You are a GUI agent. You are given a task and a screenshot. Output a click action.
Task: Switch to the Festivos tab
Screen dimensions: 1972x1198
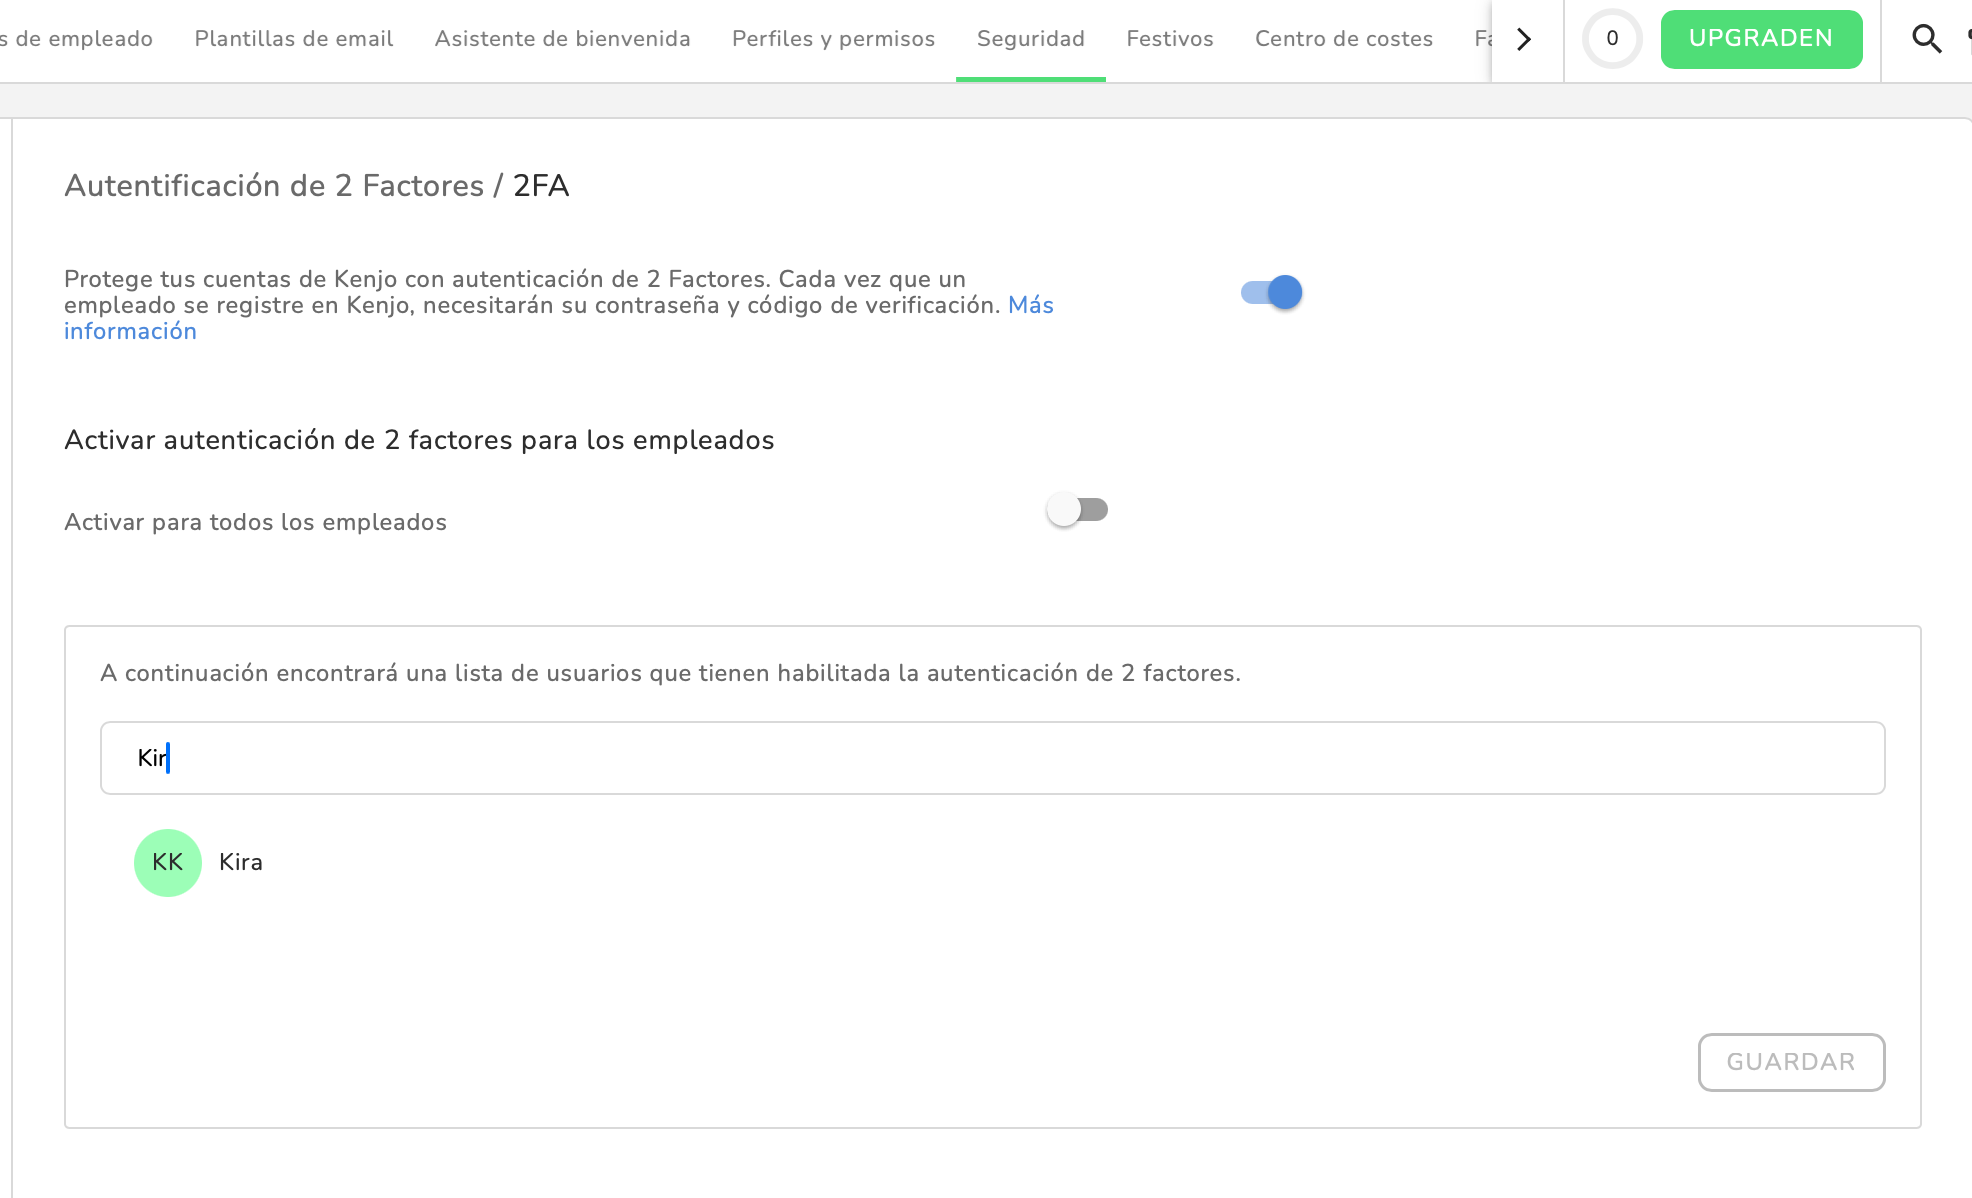tap(1169, 39)
